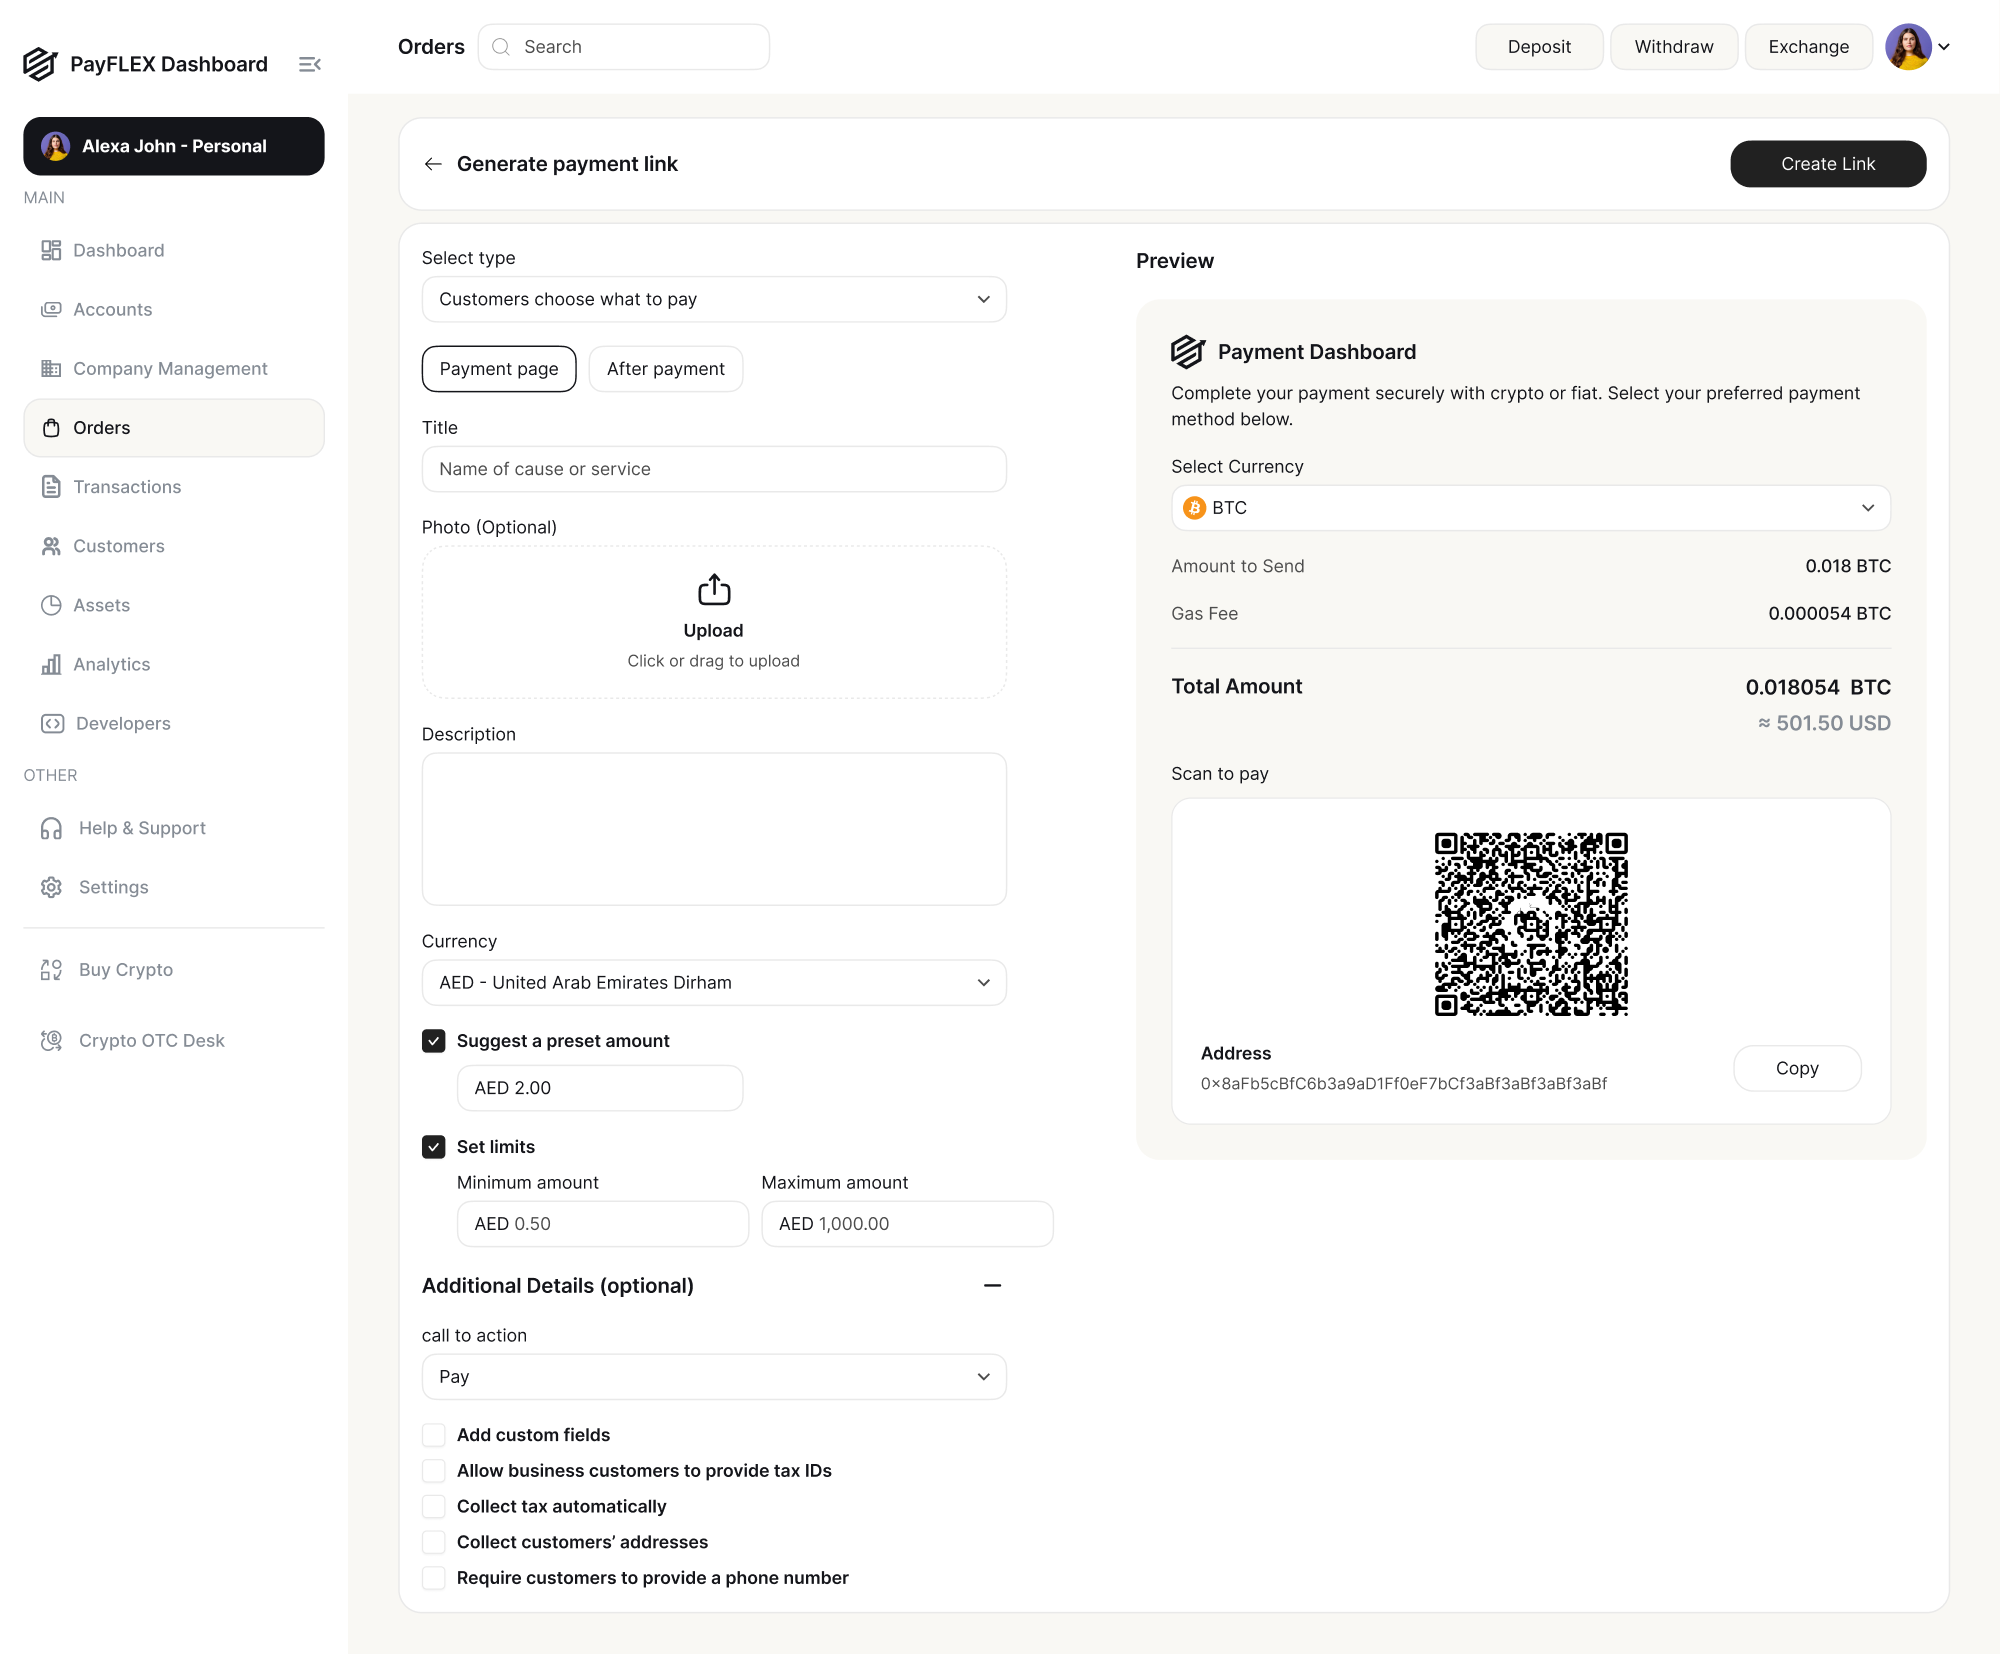Click the Settings gear icon in the sidebar

point(51,887)
